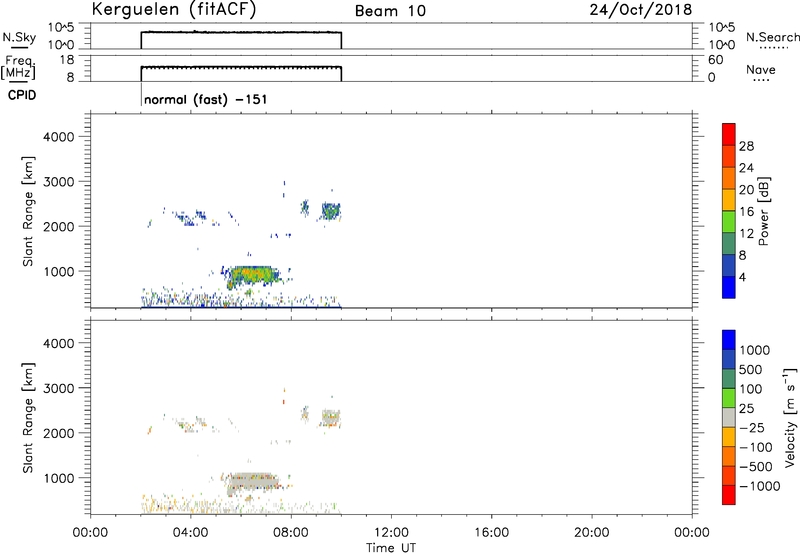Click the strong 1000 km echo in power panel
This screenshot has height=554, width=800.
click(253, 275)
